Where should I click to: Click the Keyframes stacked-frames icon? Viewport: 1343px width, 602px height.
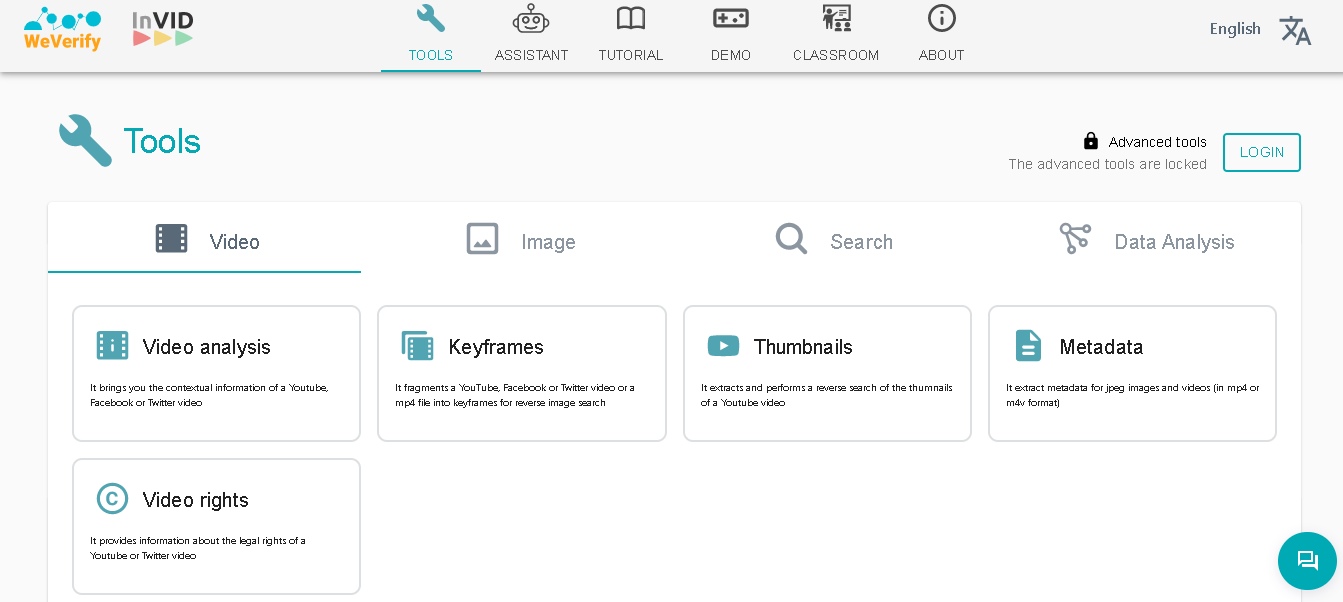417,346
